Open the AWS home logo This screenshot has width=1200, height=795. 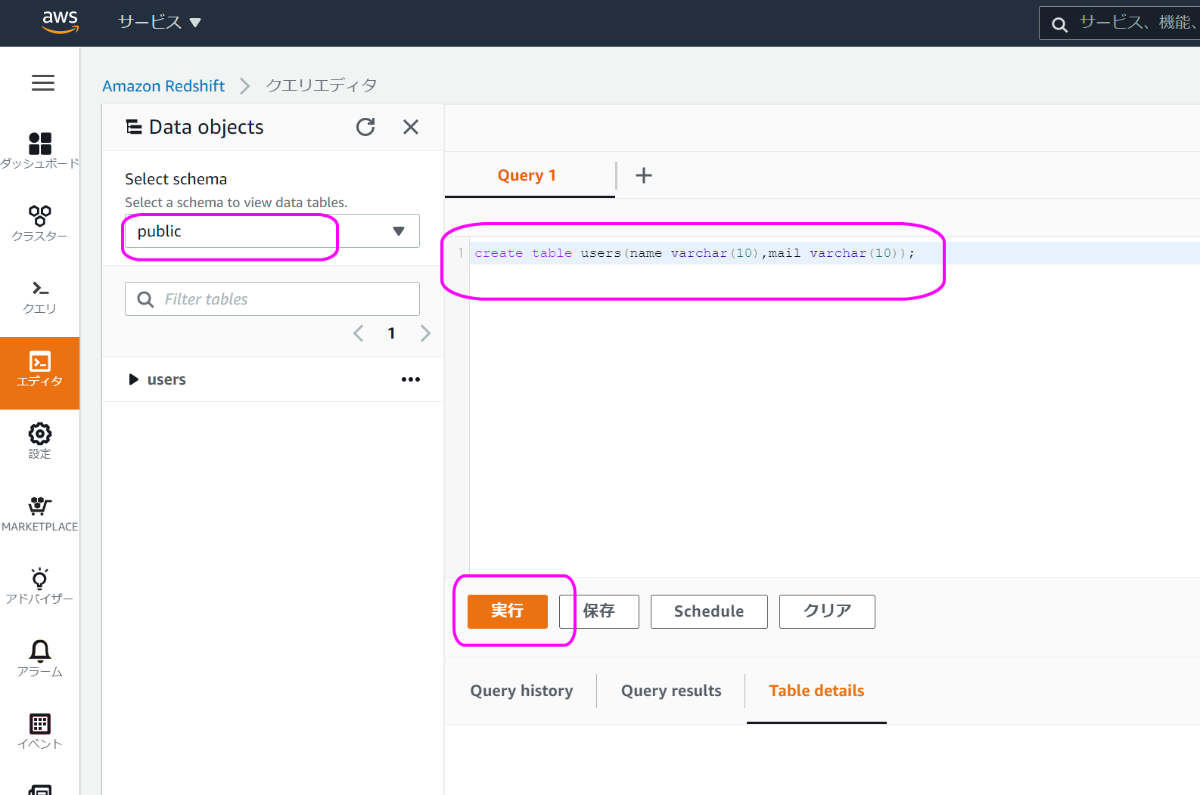60,22
